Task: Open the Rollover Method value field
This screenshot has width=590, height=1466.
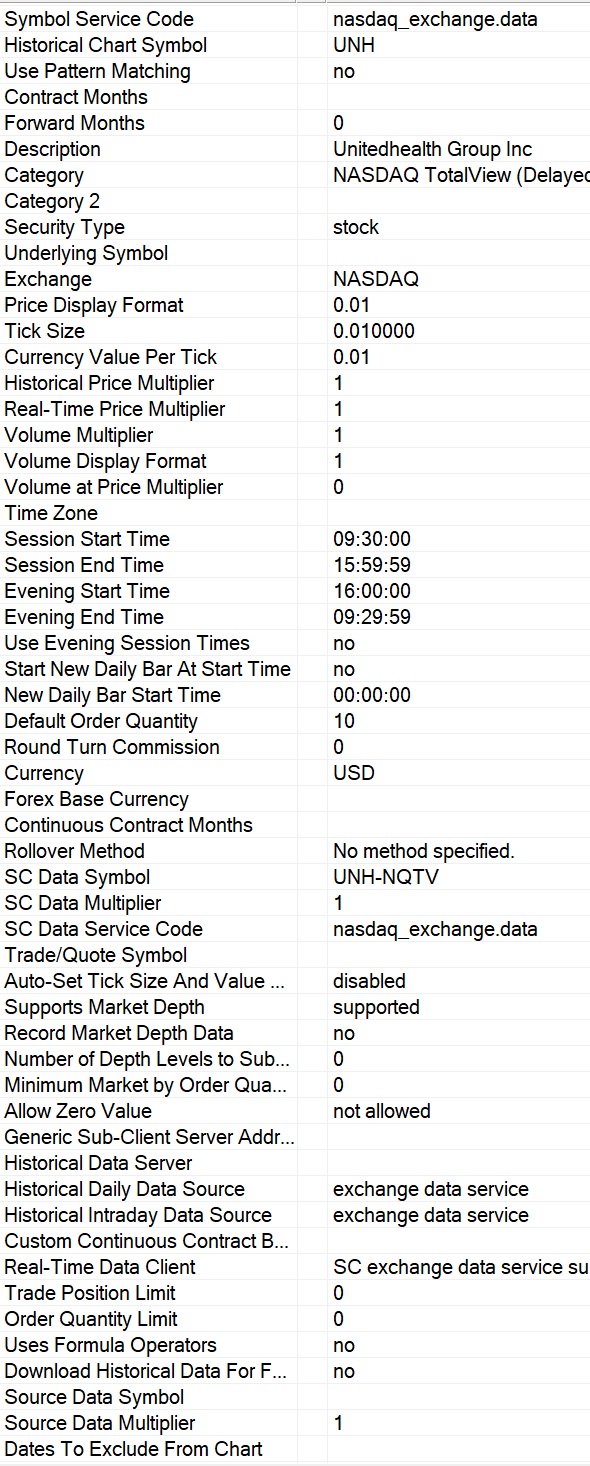Action: [459, 851]
